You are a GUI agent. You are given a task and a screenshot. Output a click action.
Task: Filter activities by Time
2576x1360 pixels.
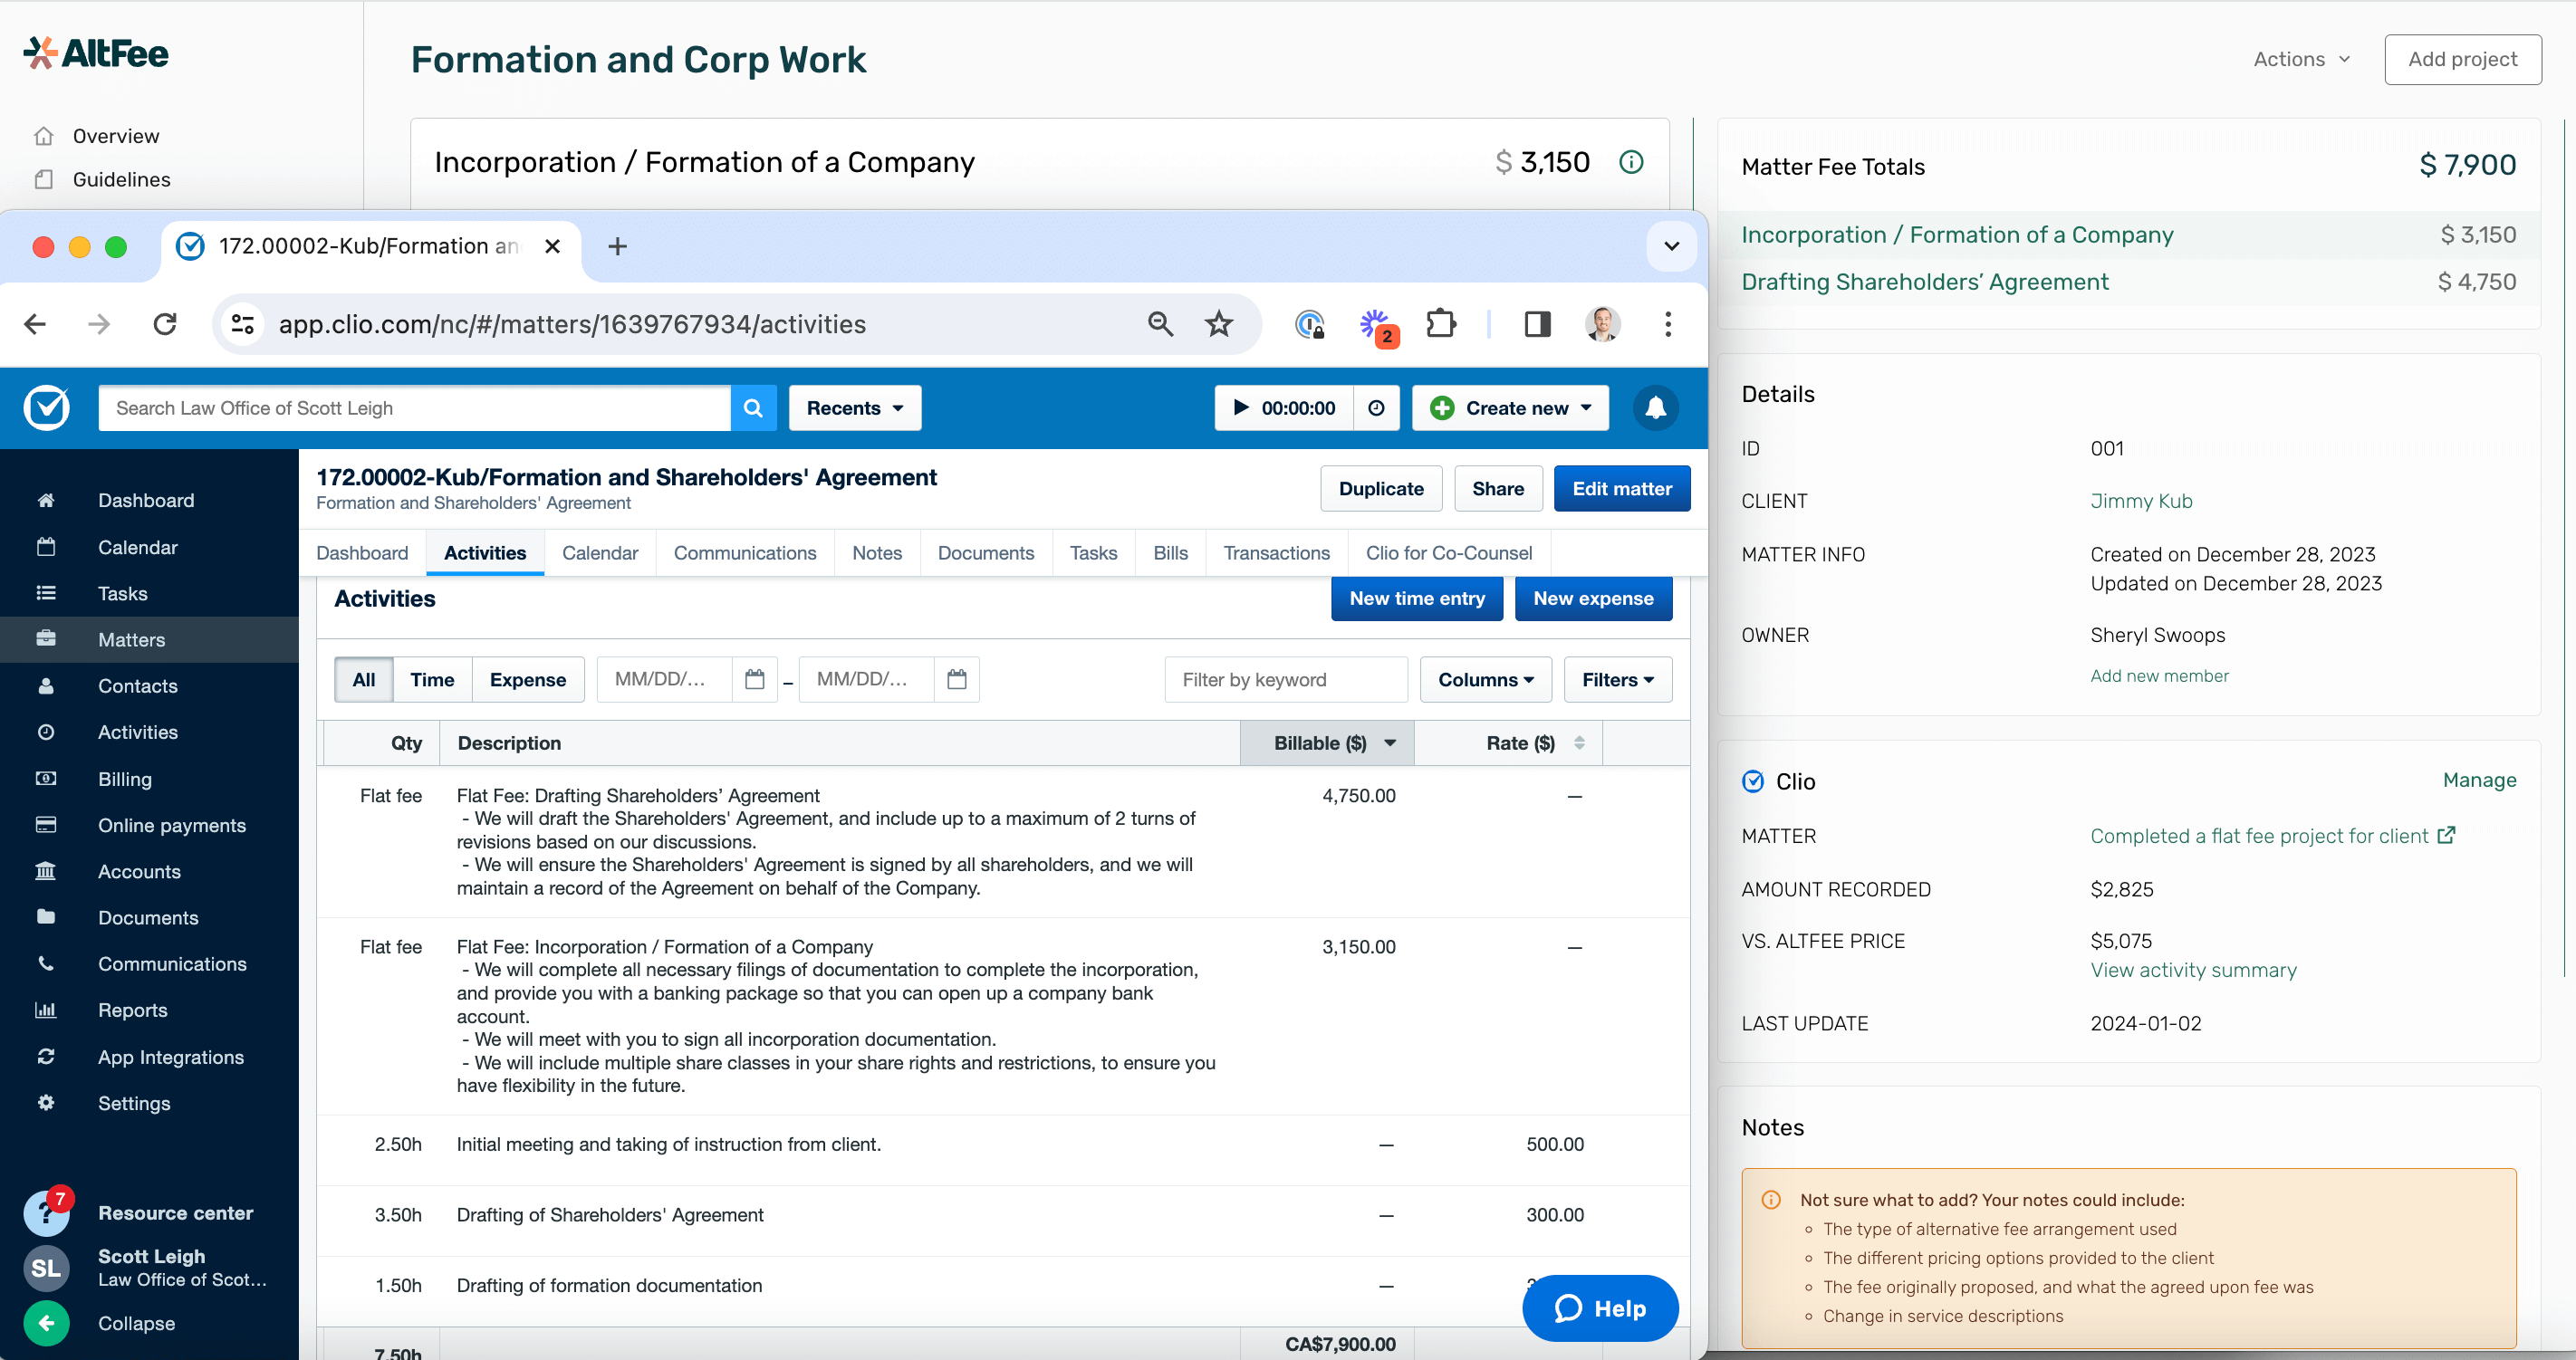[x=432, y=680]
